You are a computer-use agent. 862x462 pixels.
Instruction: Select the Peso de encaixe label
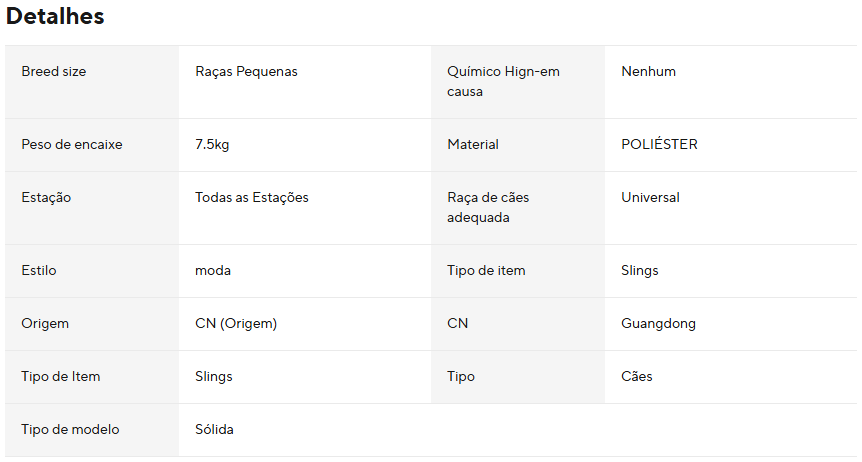click(72, 145)
